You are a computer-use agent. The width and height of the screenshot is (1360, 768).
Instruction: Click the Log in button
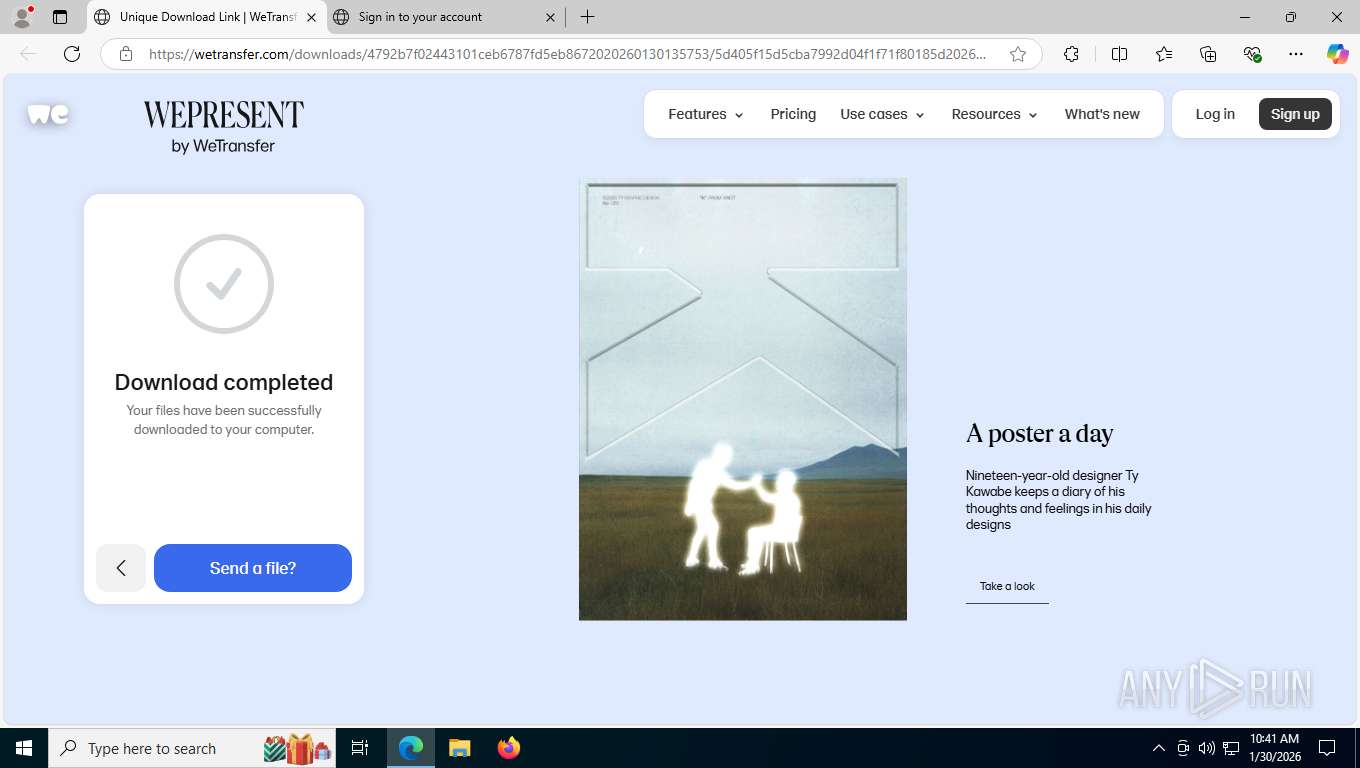point(1215,114)
